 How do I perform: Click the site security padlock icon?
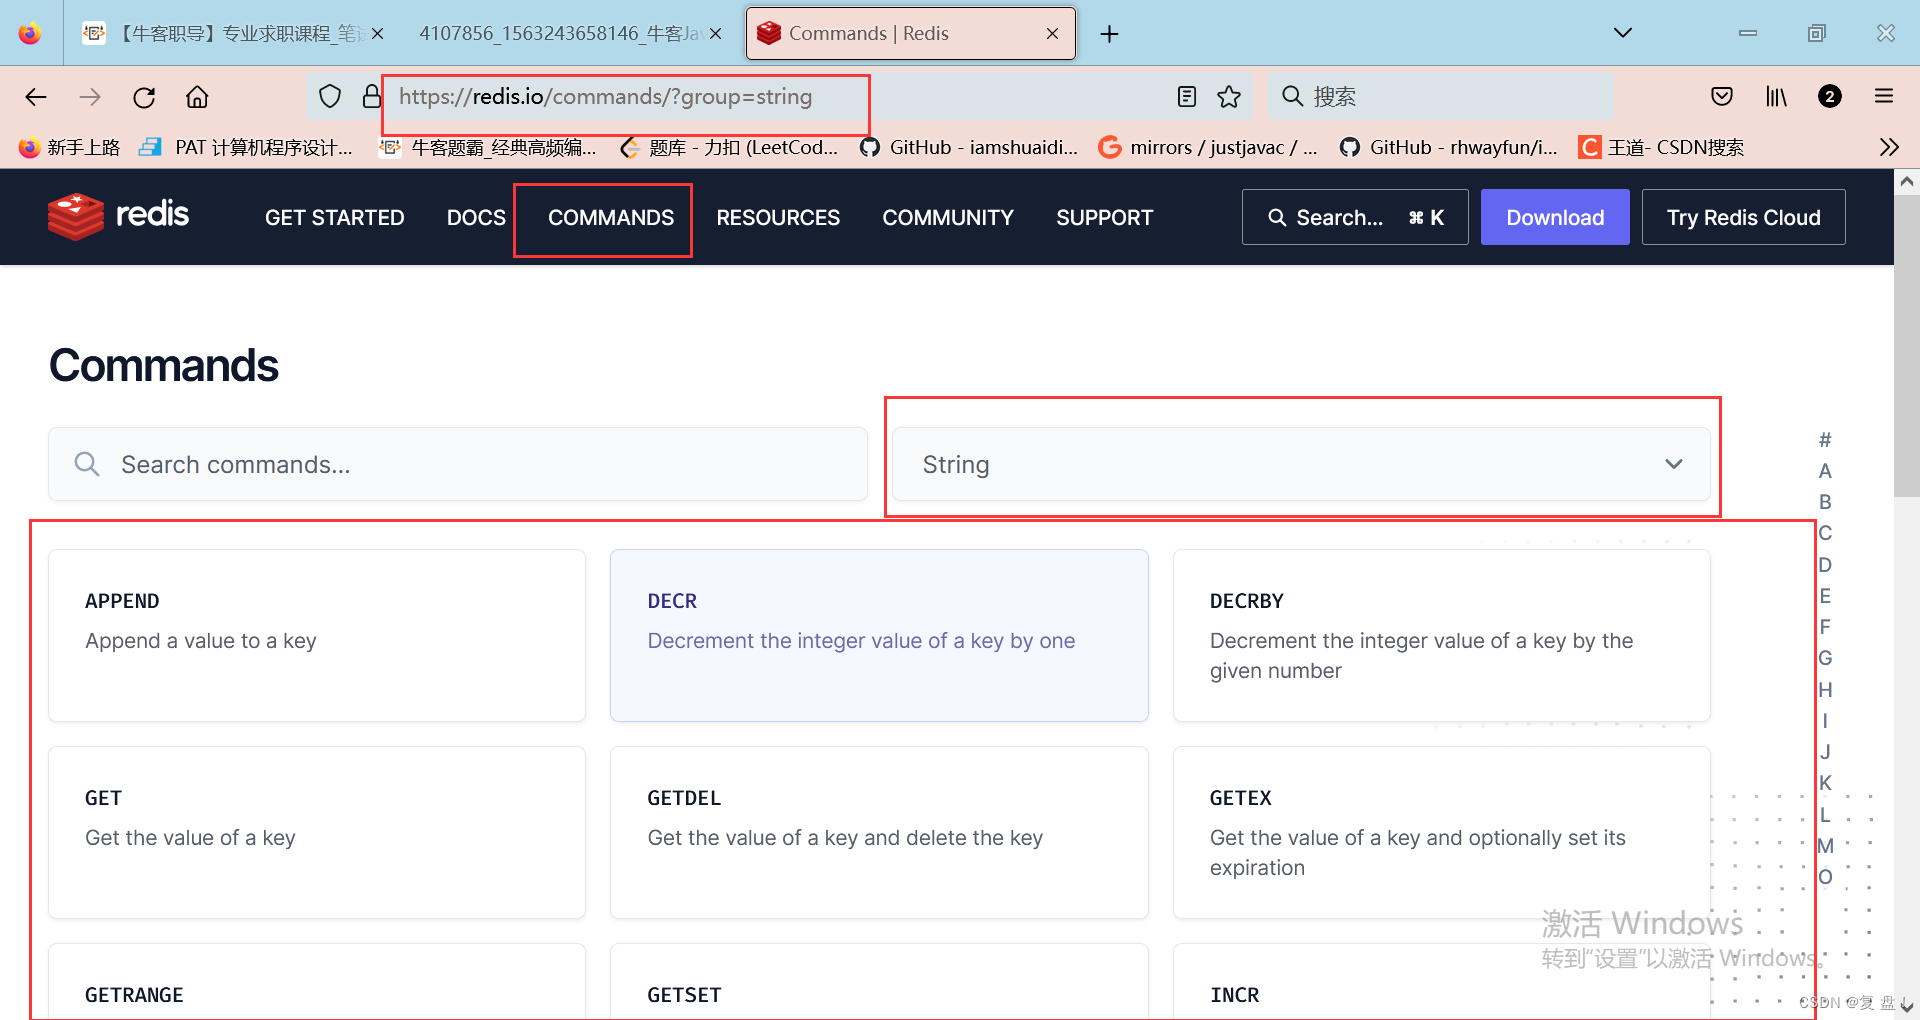(372, 96)
